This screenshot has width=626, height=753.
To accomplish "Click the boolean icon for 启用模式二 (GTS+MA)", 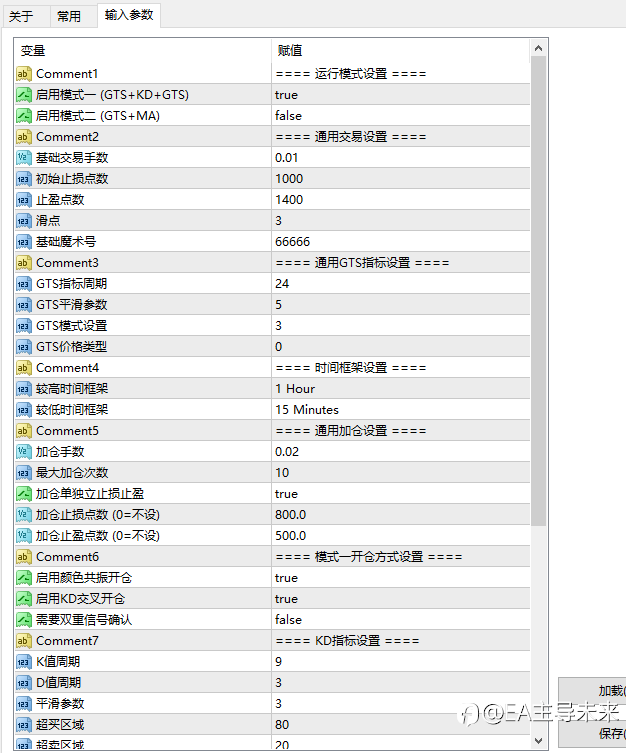I will pyautogui.click(x=24, y=116).
